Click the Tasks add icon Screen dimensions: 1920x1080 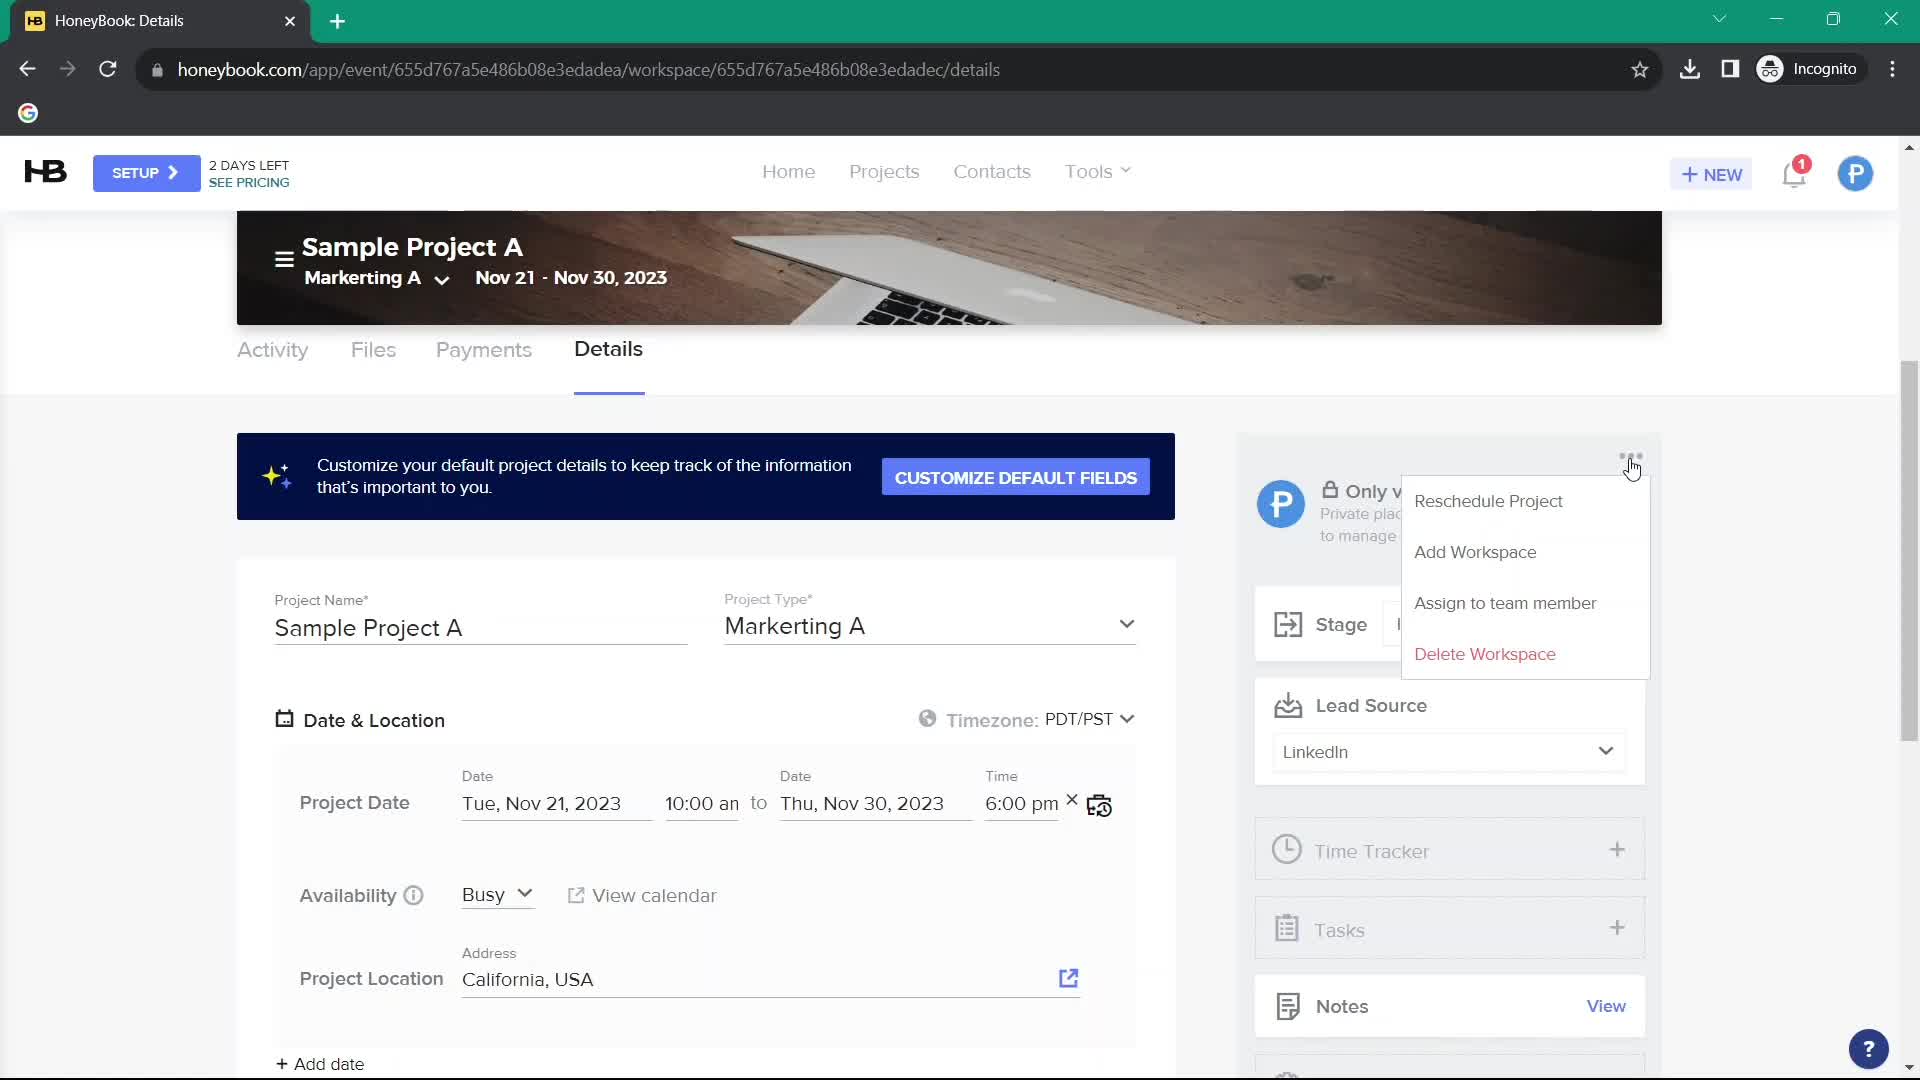(1618, 928)
